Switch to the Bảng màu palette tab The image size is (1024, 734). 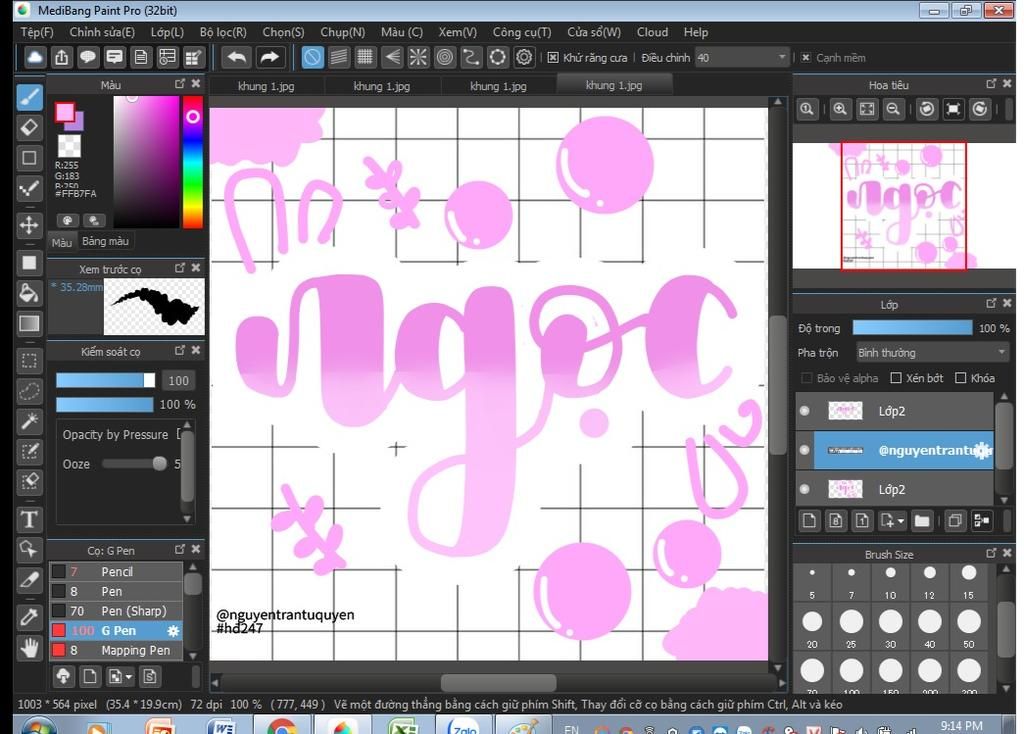105,241
